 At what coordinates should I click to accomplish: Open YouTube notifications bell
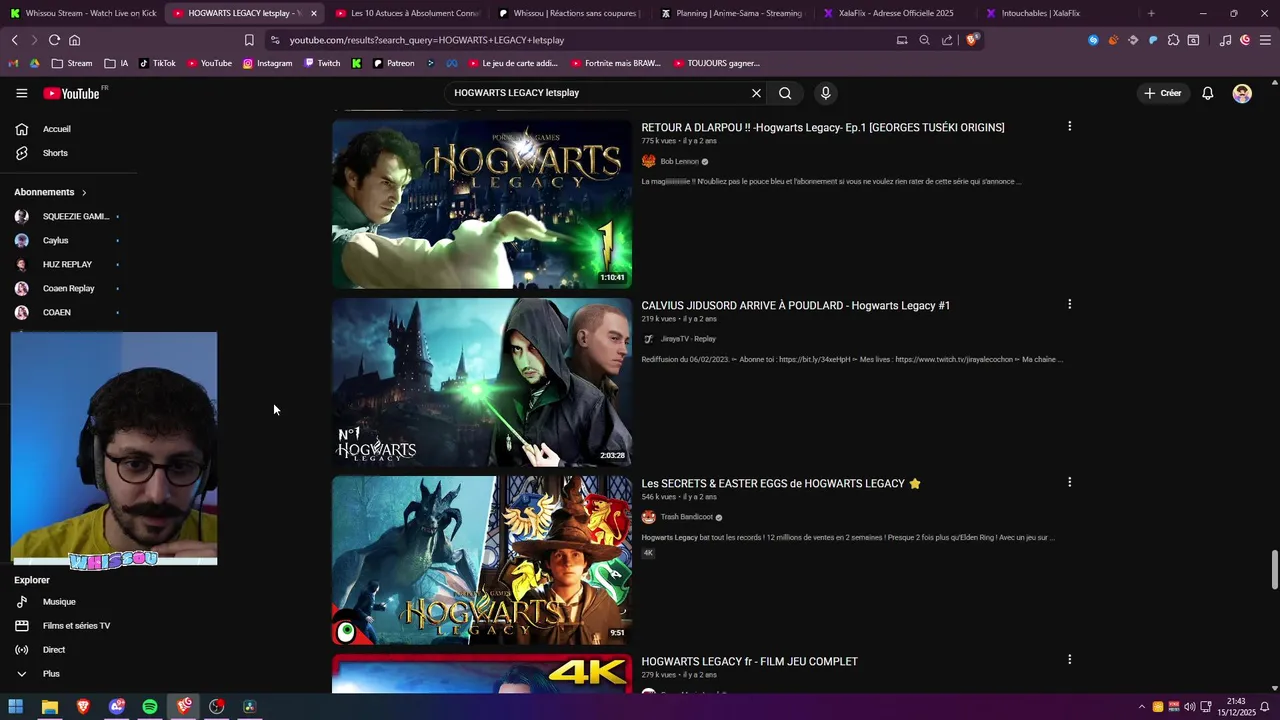pyautogui.click(x=1208, y=93)
